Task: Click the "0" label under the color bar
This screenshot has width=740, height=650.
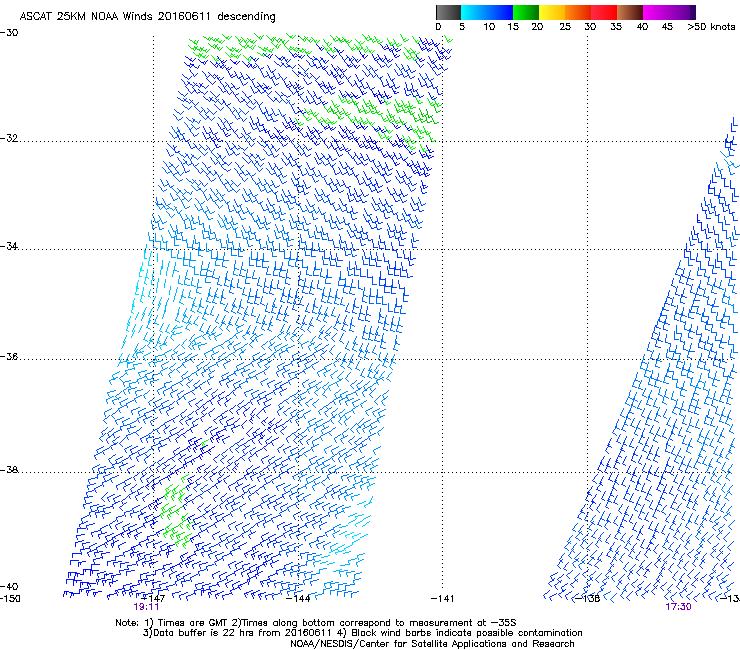Action: pyautogui.click(x=438, y=27)
